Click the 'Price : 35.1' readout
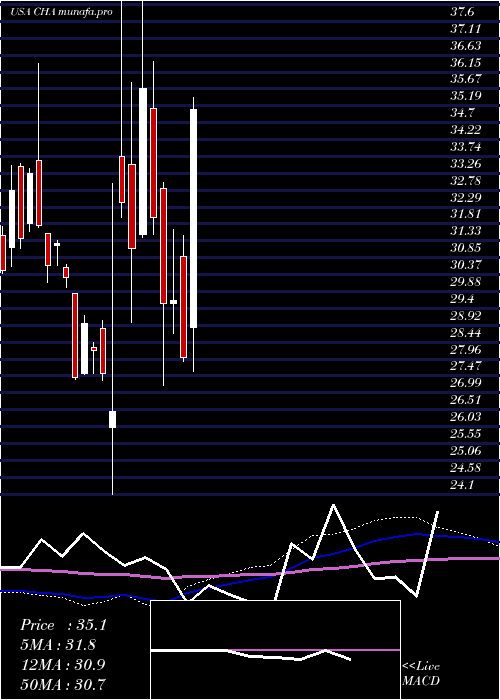This screenshot has width=500, height=700. point(63,625)
